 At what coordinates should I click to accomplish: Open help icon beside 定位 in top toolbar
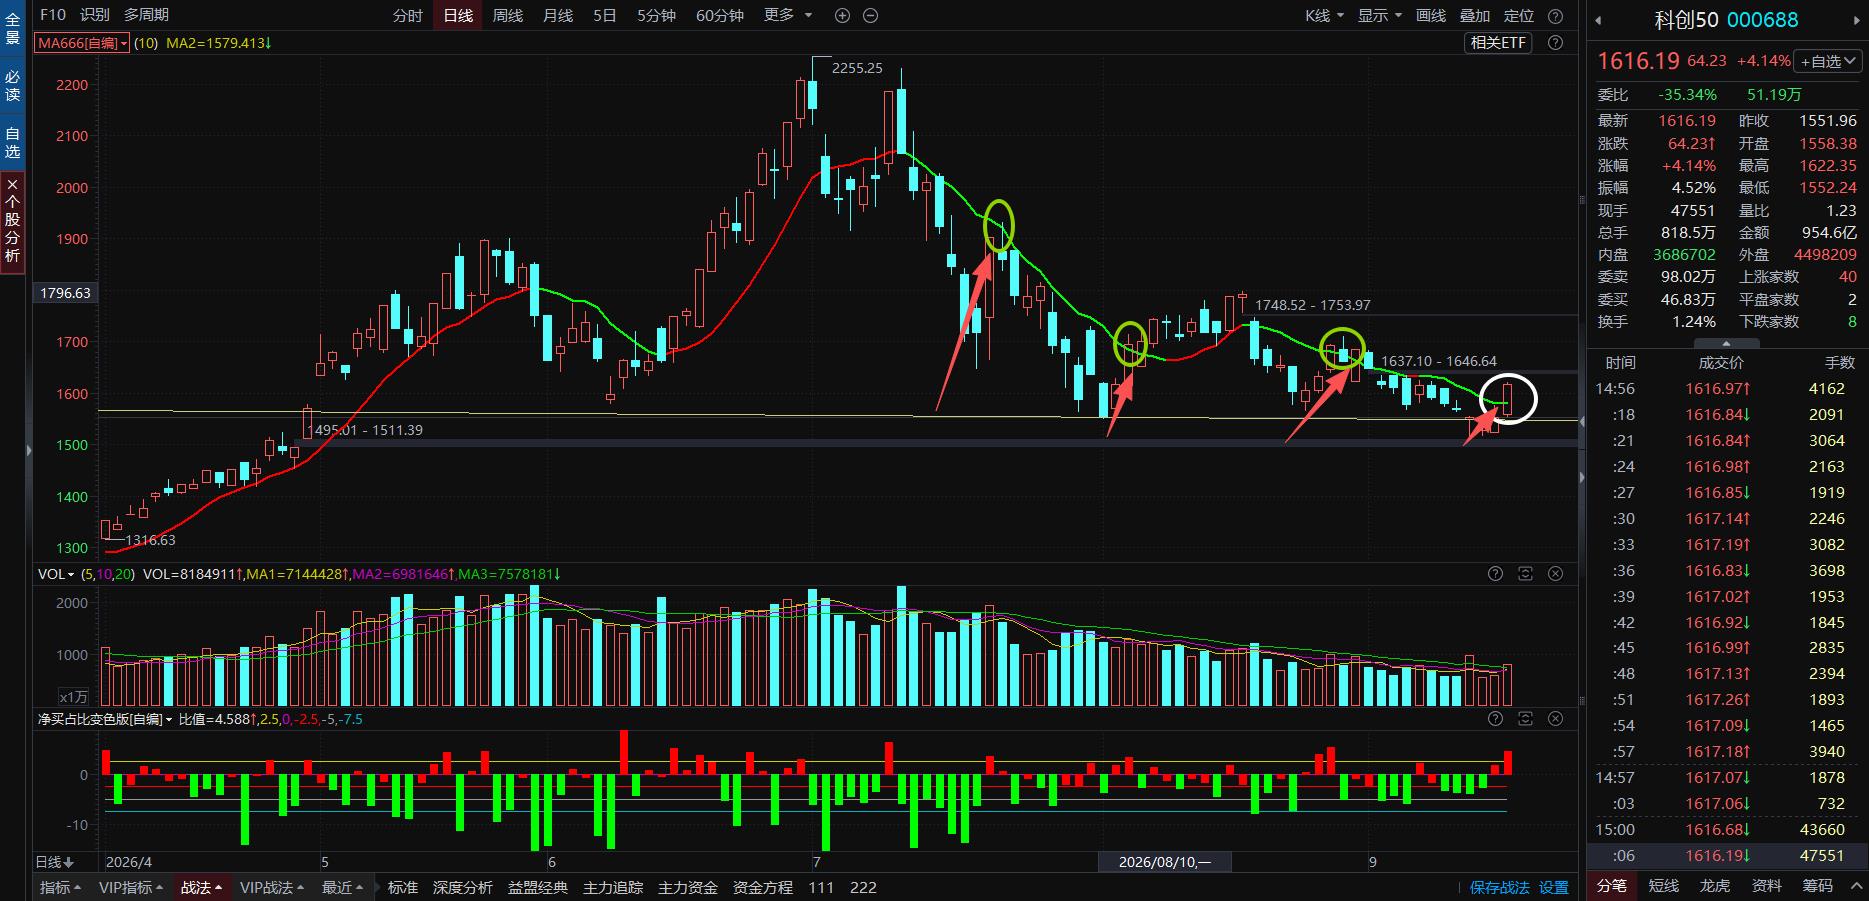point(1555,16)
